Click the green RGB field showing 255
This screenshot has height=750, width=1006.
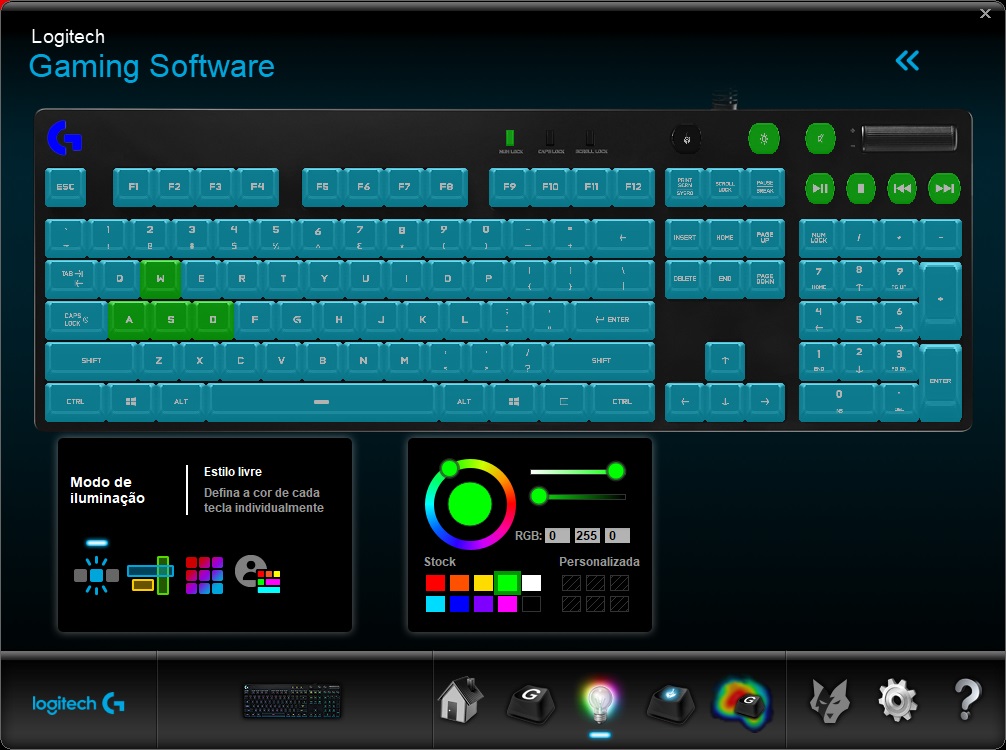point(586,535)
